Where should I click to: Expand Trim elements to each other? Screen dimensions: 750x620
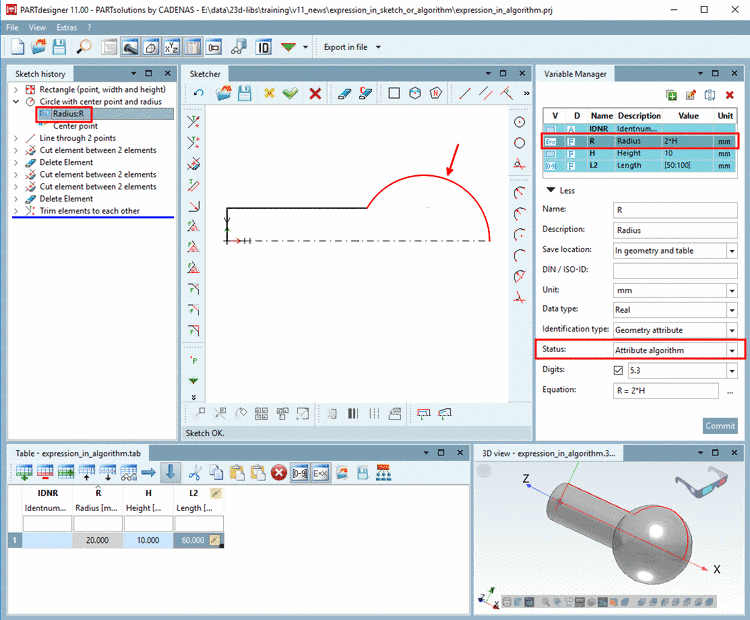pos(16,211)
